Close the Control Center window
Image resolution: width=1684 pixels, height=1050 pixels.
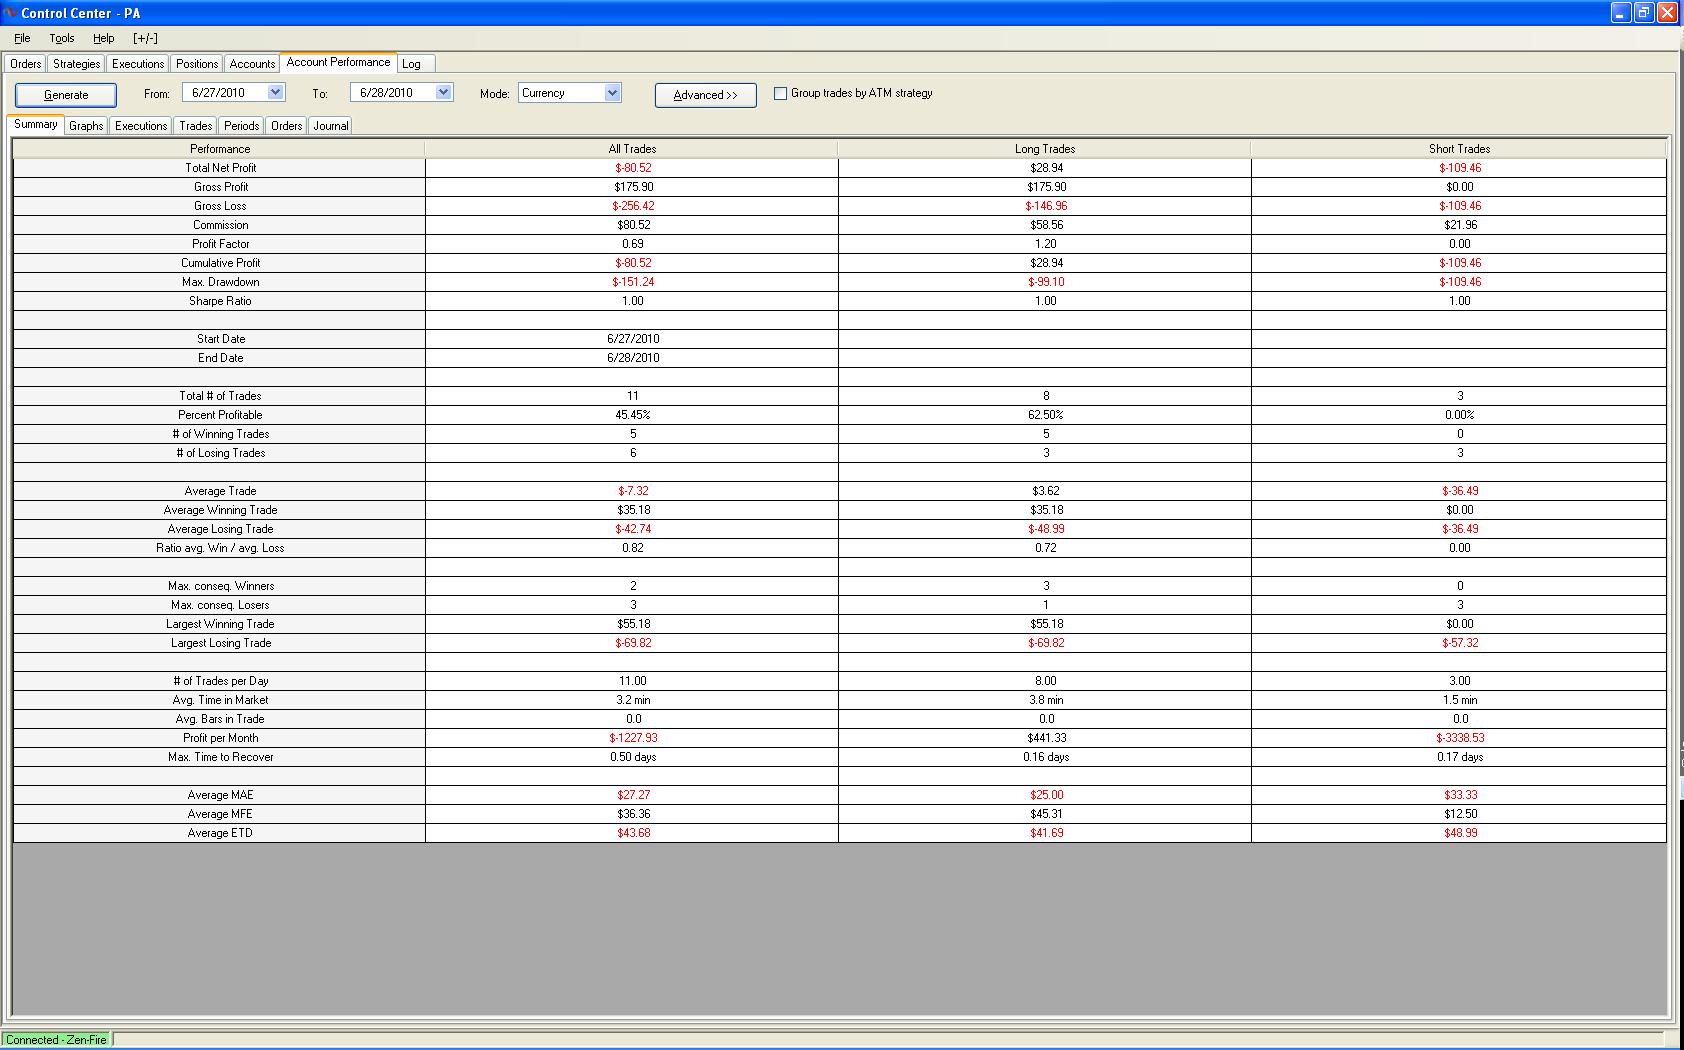1668,13
